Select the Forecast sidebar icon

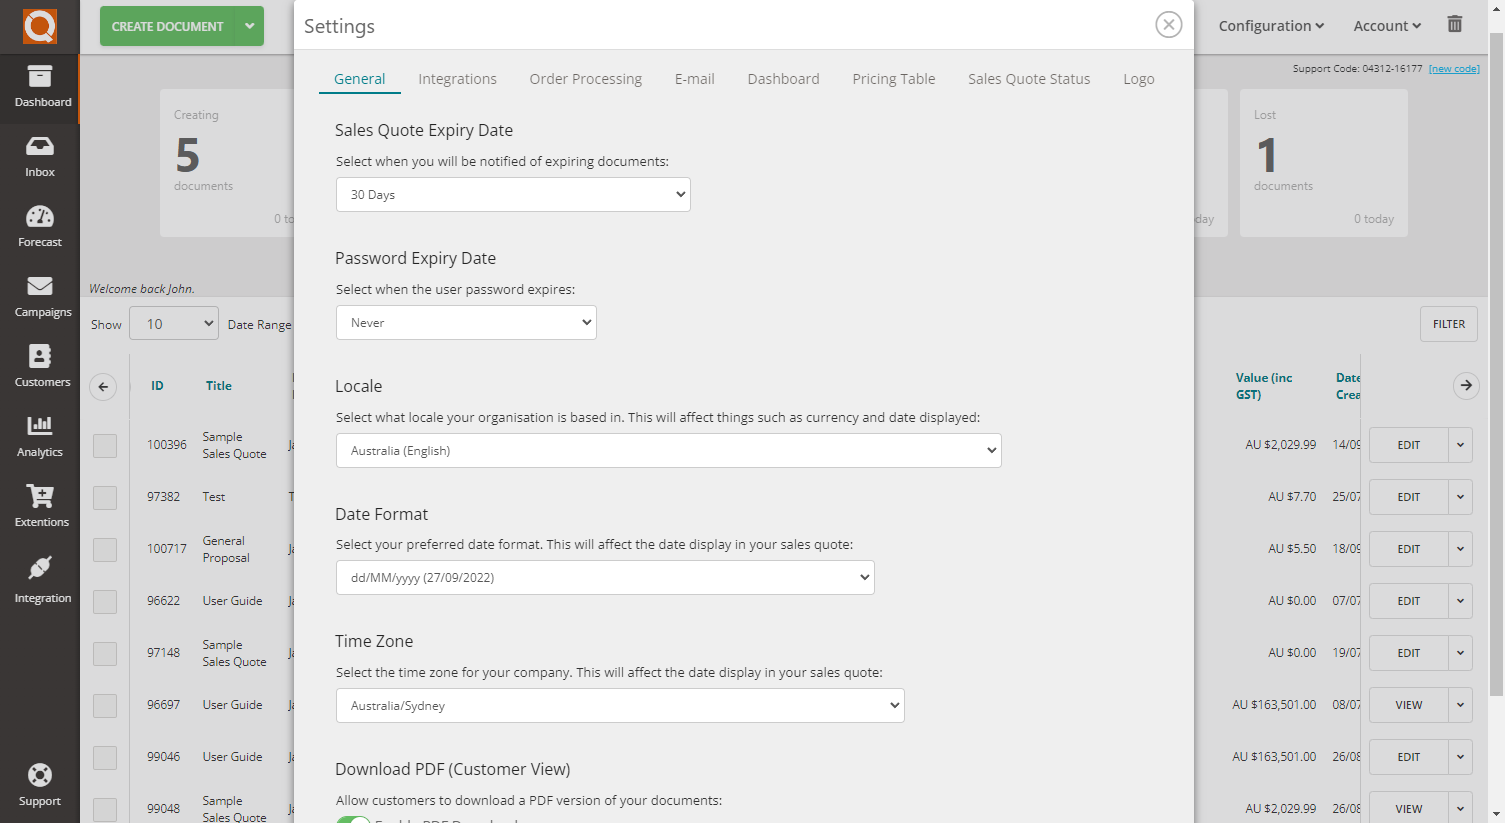(40, 225)
